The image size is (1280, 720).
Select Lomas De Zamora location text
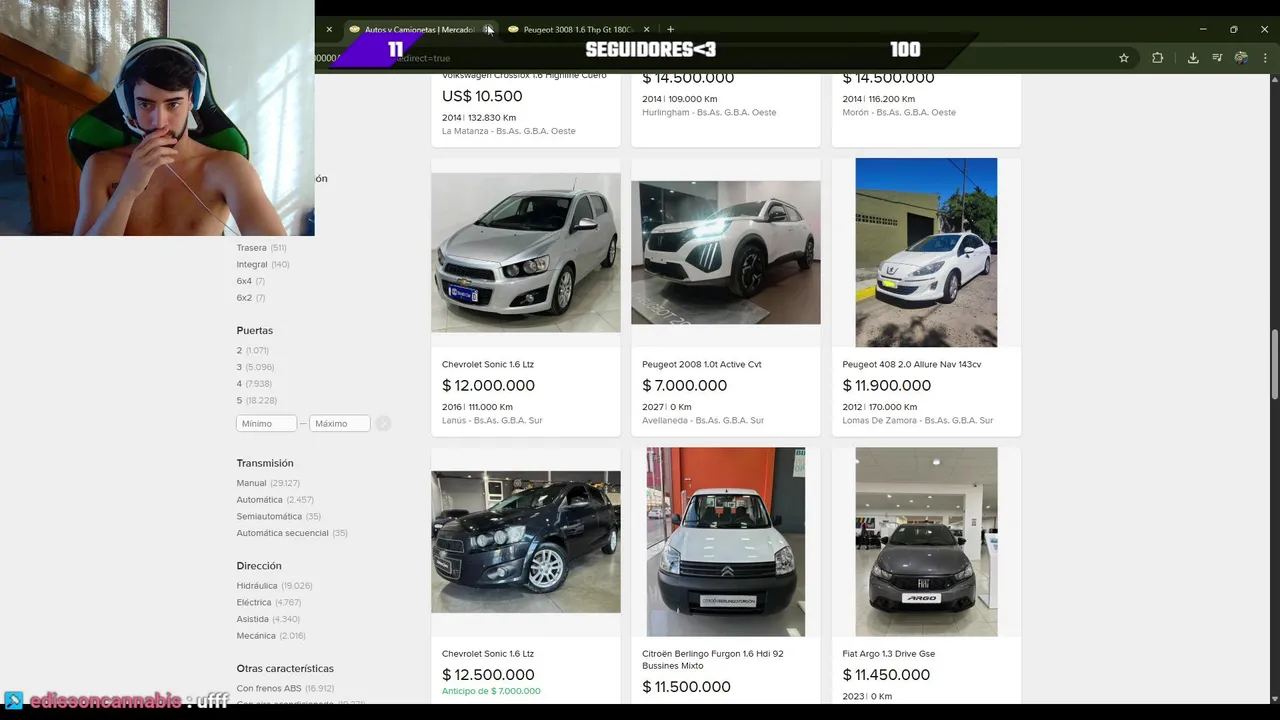918,420
